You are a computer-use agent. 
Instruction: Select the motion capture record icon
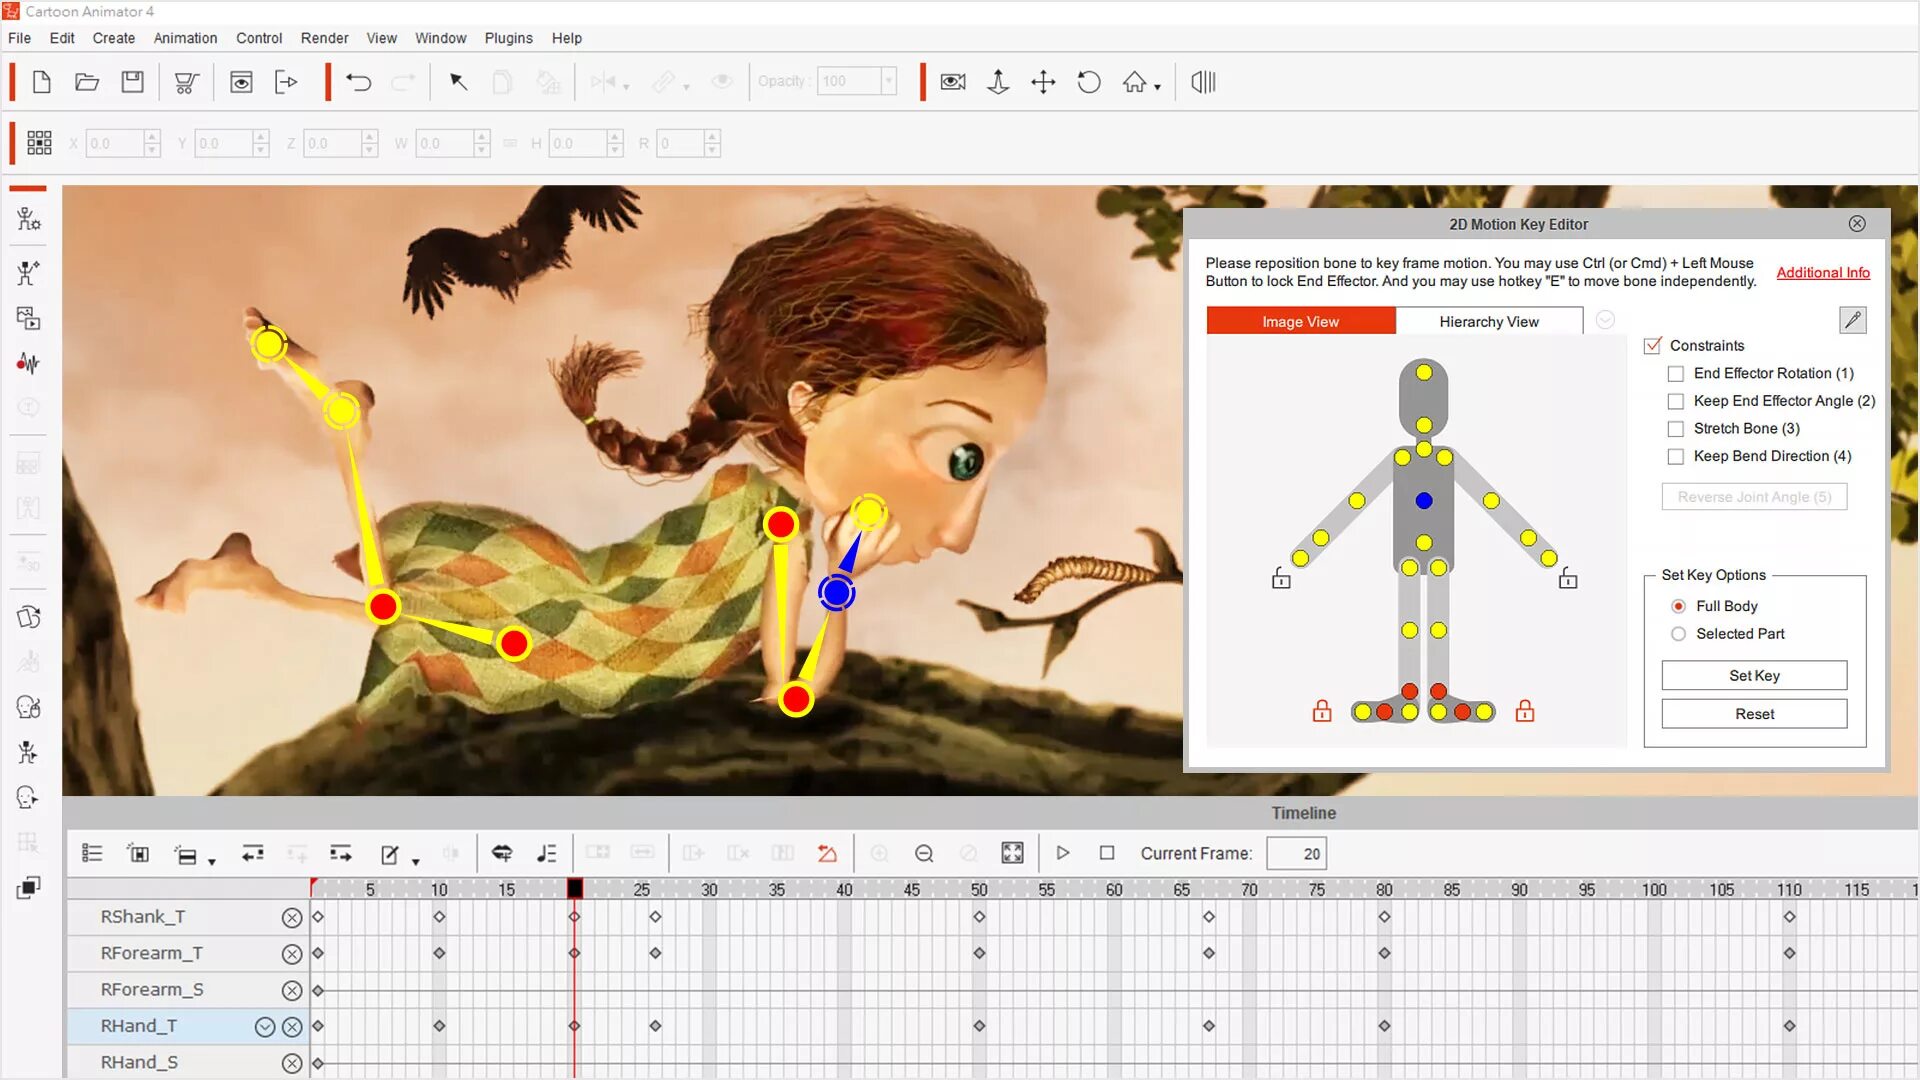[29, 363]
